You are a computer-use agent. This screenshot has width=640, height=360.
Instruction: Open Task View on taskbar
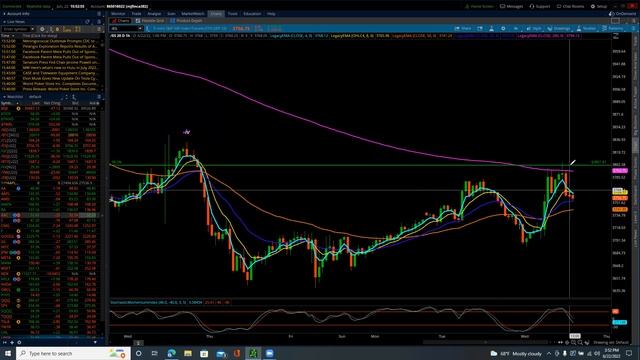[x=155, y=353]
